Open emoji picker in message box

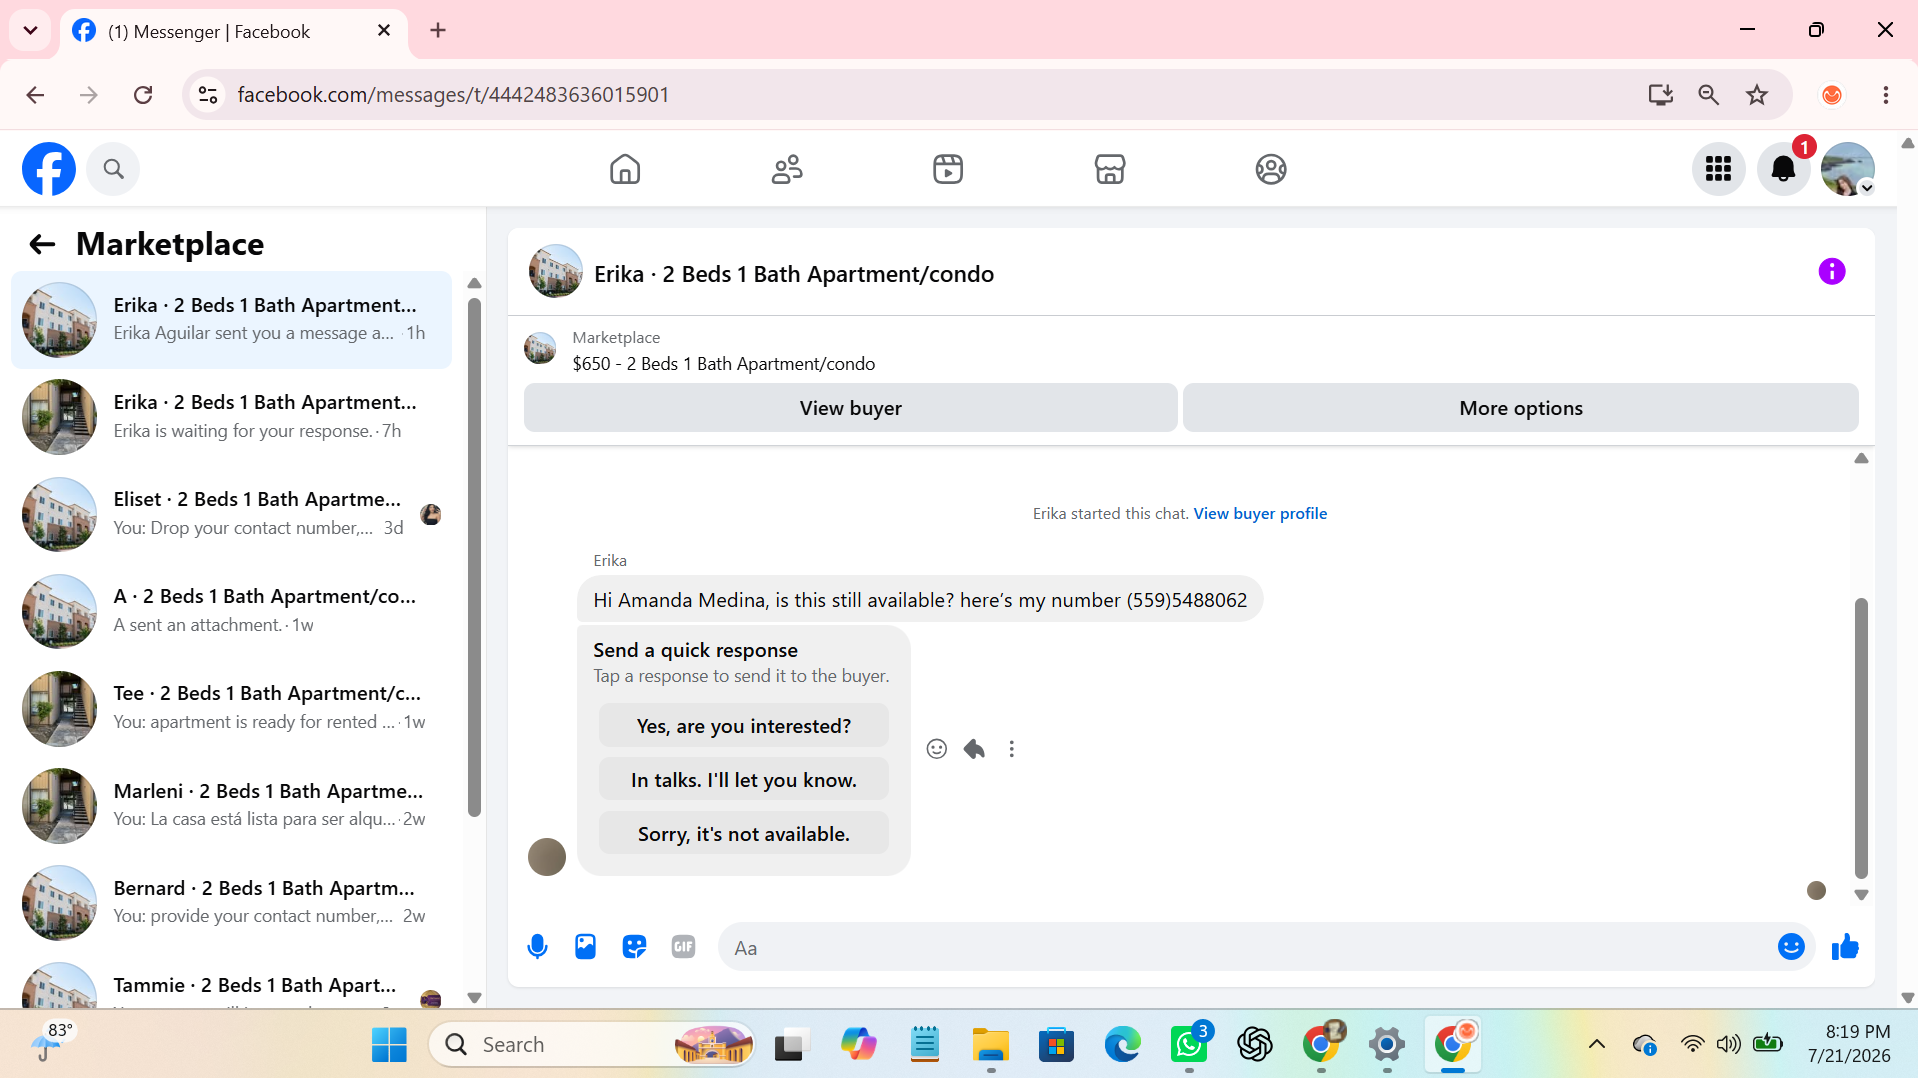[1791, 946]
